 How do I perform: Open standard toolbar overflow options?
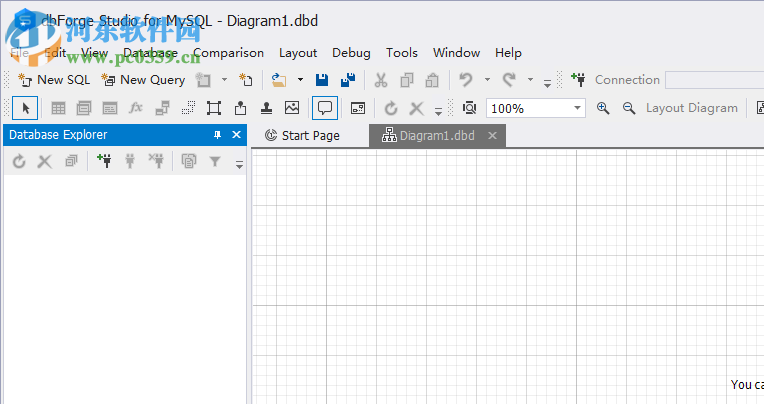coord(547,83)
